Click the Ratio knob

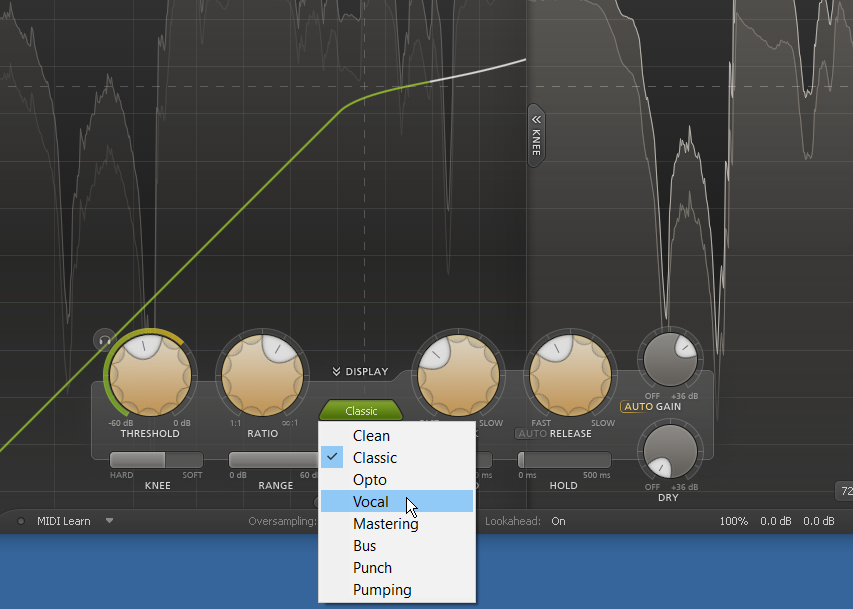pos(260,374)
